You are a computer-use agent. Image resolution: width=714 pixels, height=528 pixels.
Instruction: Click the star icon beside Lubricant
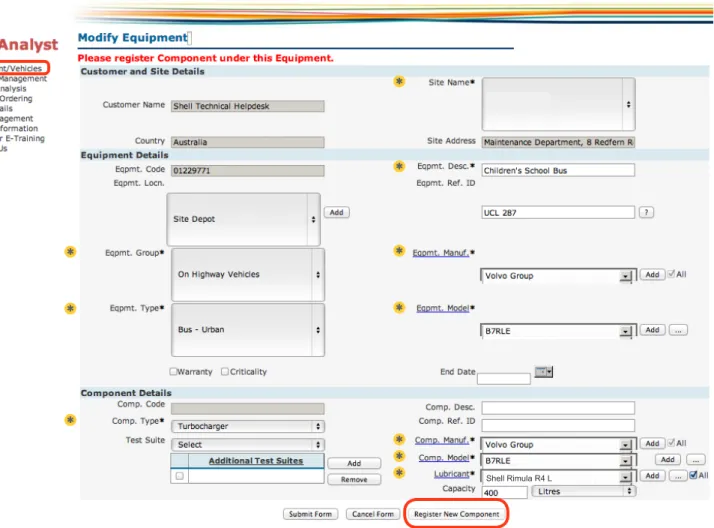399,472
